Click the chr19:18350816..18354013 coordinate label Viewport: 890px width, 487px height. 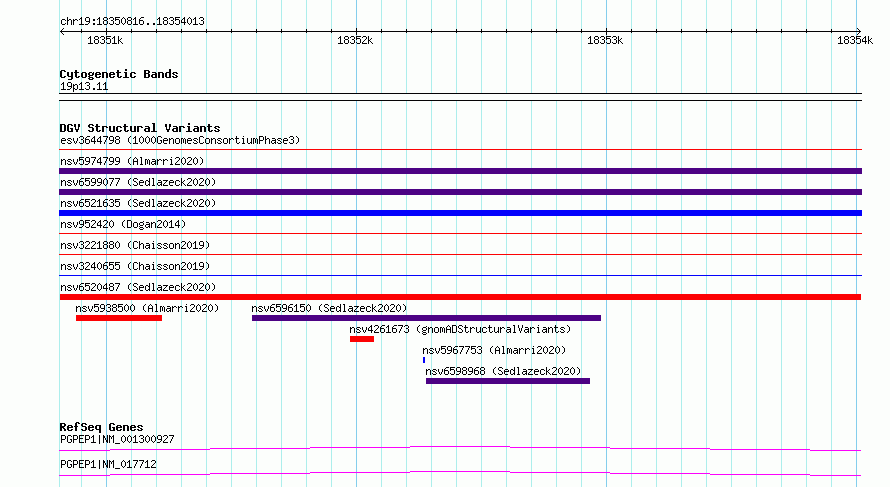click(x=132, y=21)
